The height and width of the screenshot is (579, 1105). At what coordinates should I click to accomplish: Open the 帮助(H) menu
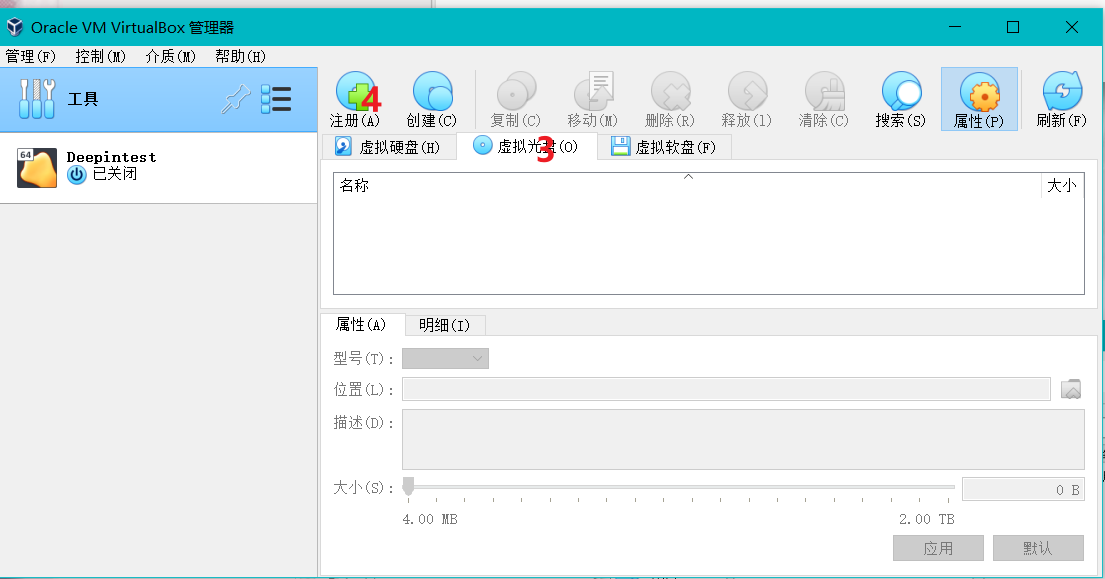240,56
